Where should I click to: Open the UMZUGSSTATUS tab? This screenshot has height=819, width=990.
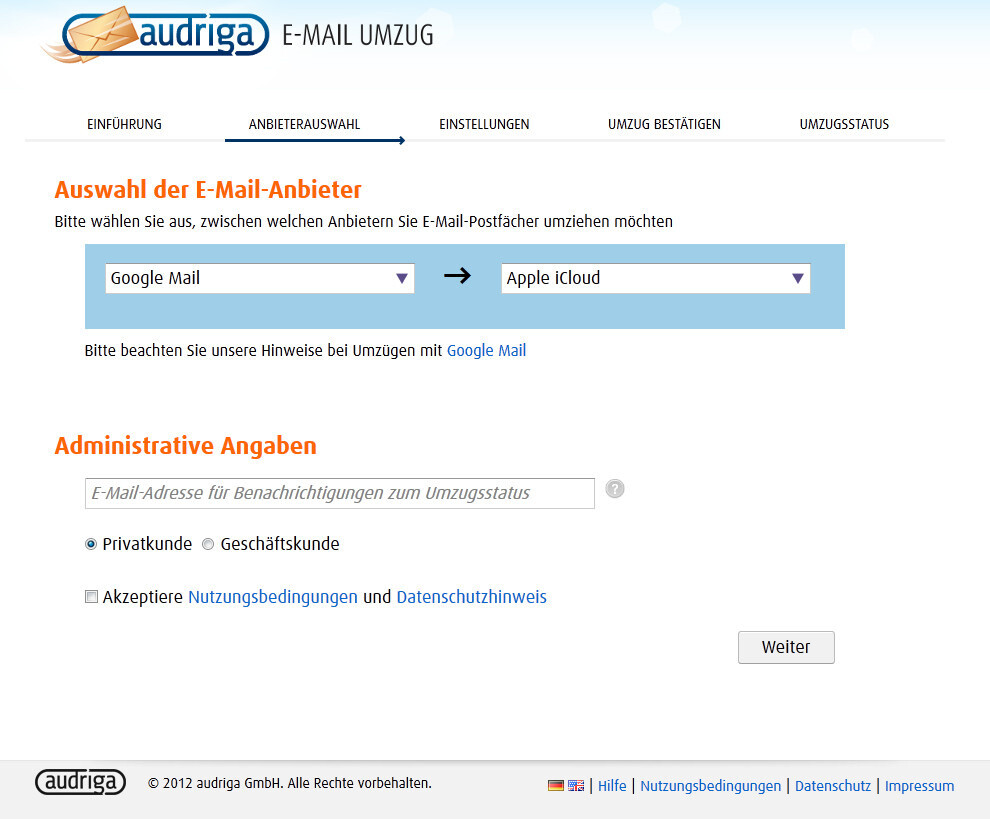coord(843,124)
